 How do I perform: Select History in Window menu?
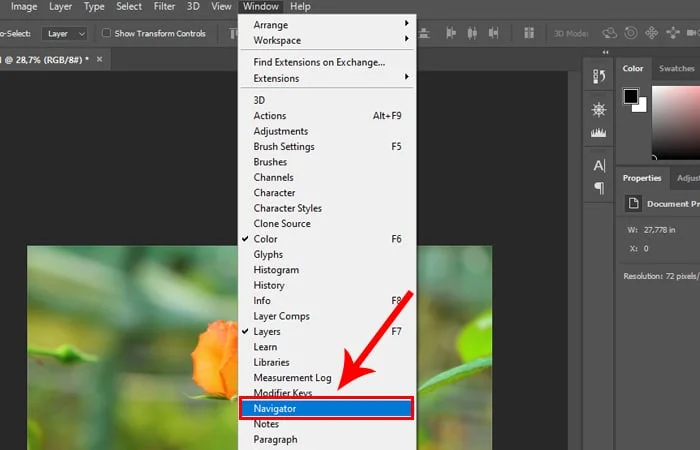pos(327,285)
